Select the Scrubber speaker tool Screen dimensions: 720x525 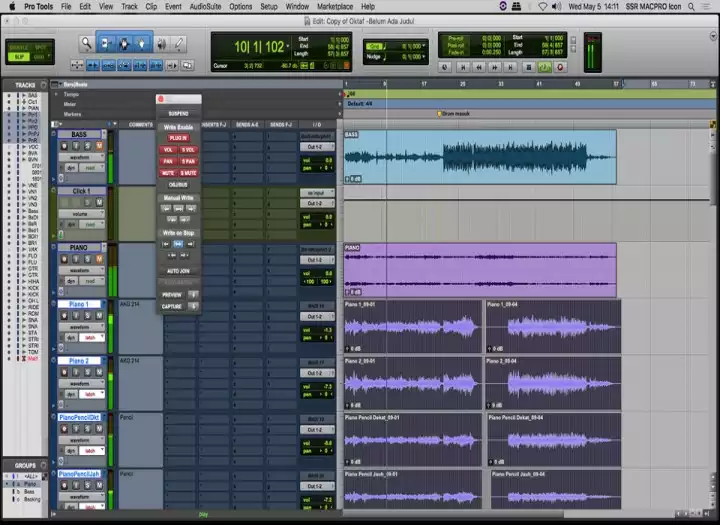(x=162, y=44)
